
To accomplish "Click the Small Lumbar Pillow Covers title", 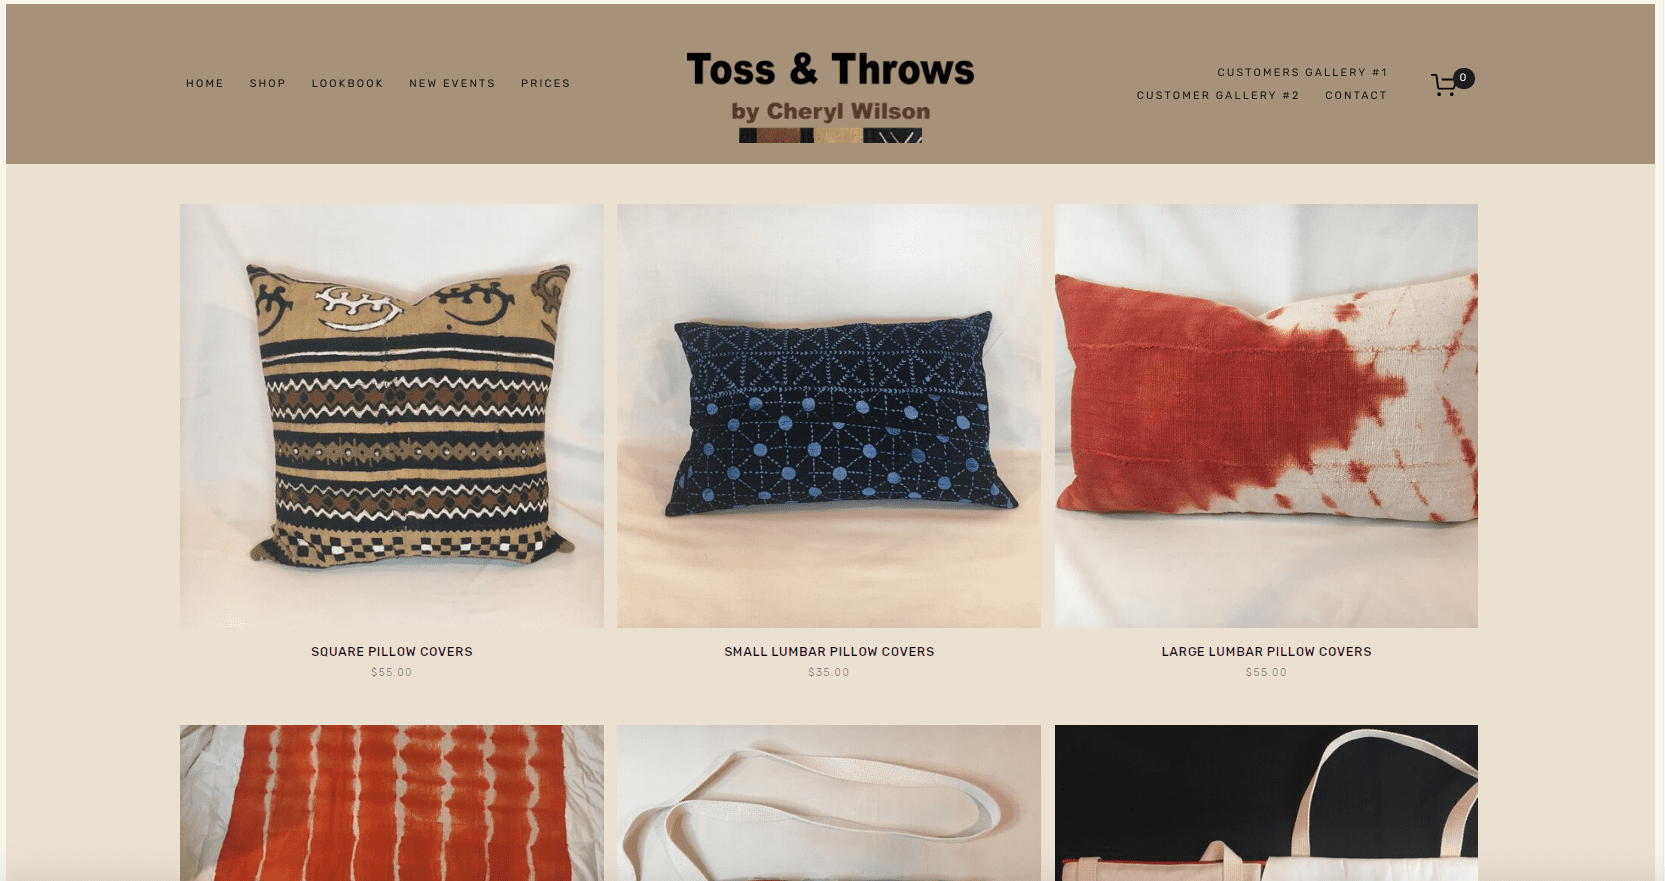I will pos(829,652).
